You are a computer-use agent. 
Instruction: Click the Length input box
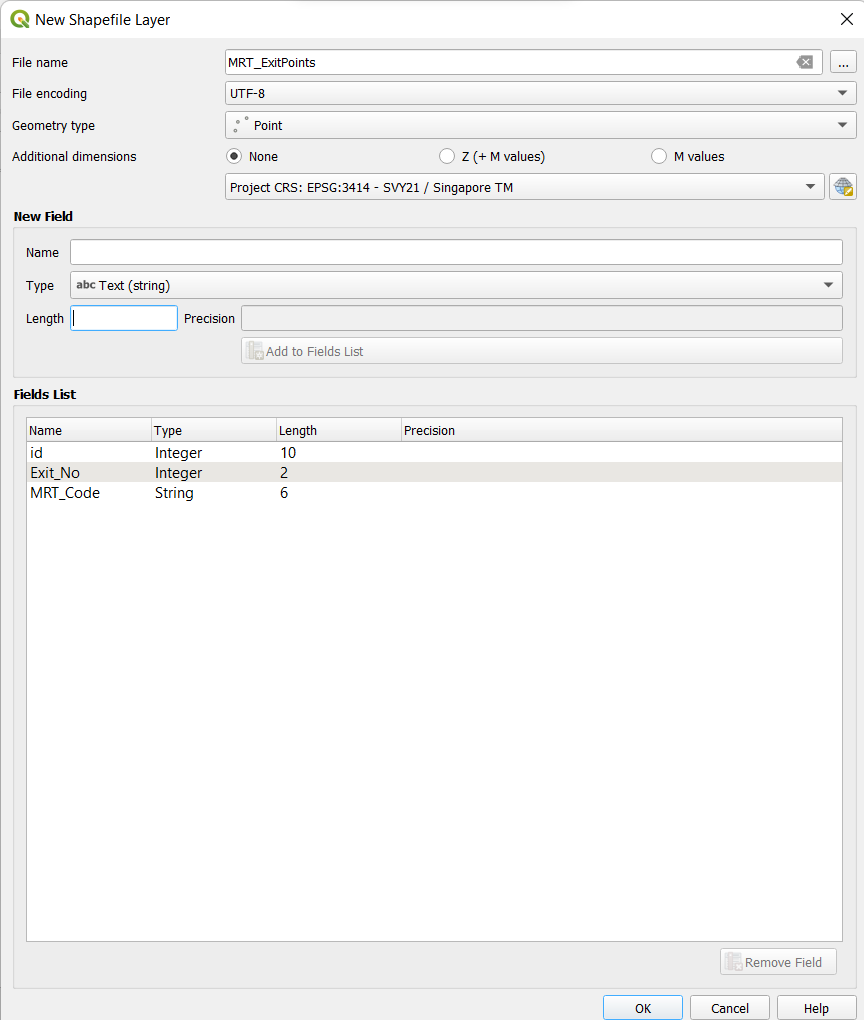(124, 318)
